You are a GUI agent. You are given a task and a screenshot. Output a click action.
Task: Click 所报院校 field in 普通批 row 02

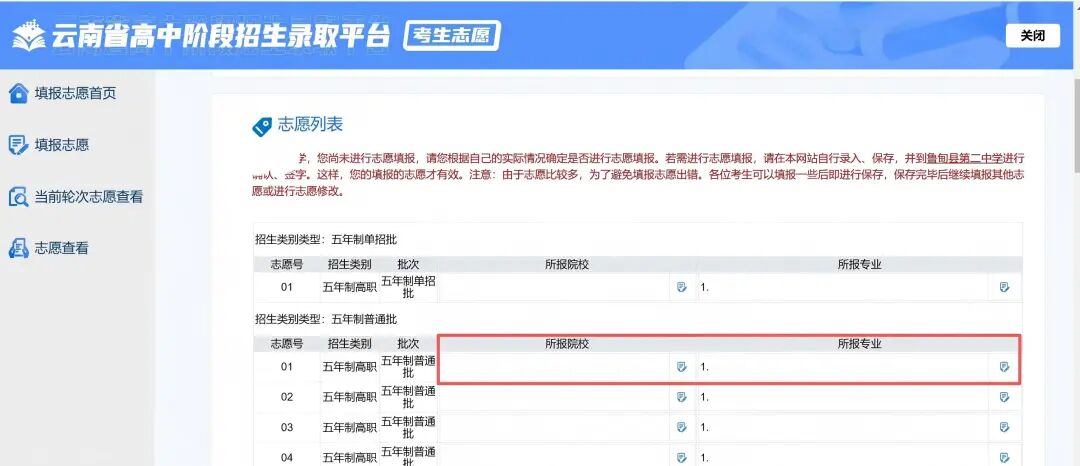point(554,397)
